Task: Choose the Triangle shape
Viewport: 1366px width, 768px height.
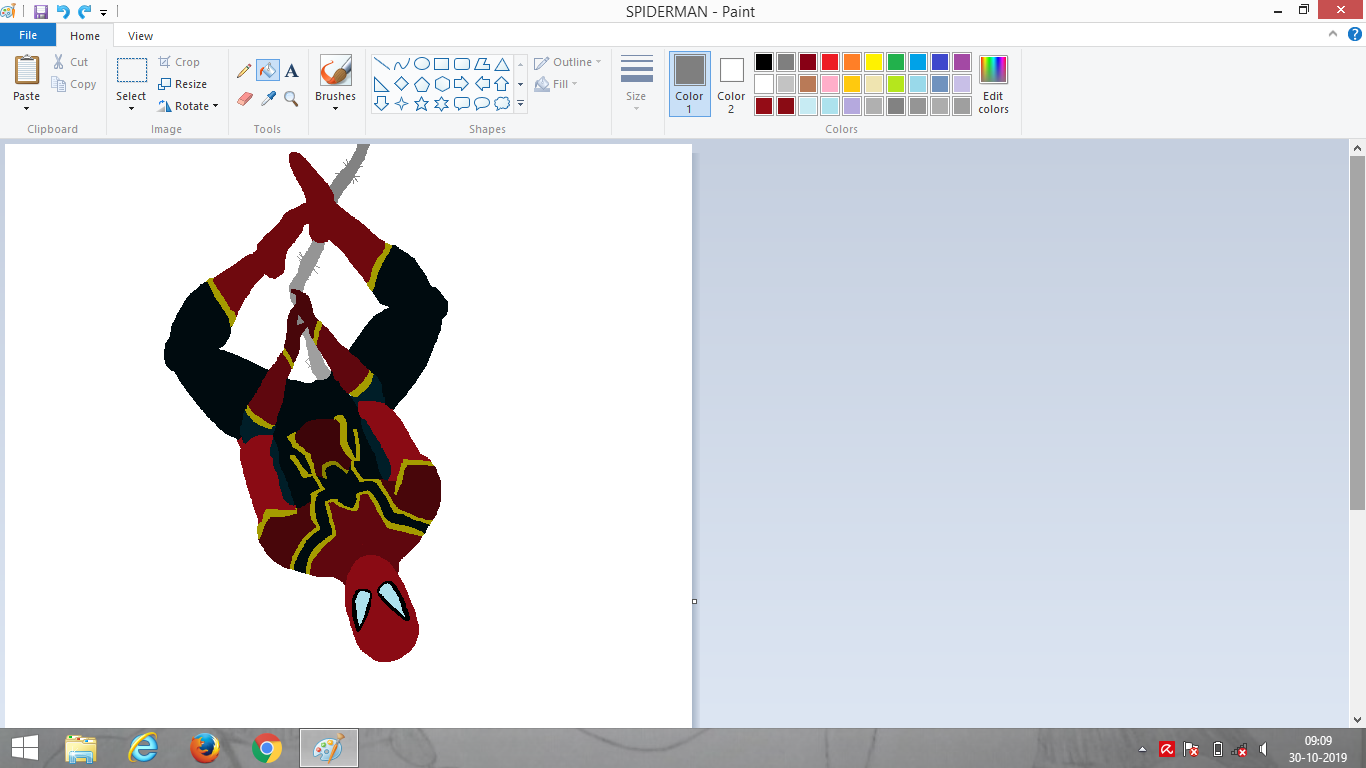Action: [x=502, y=64]
